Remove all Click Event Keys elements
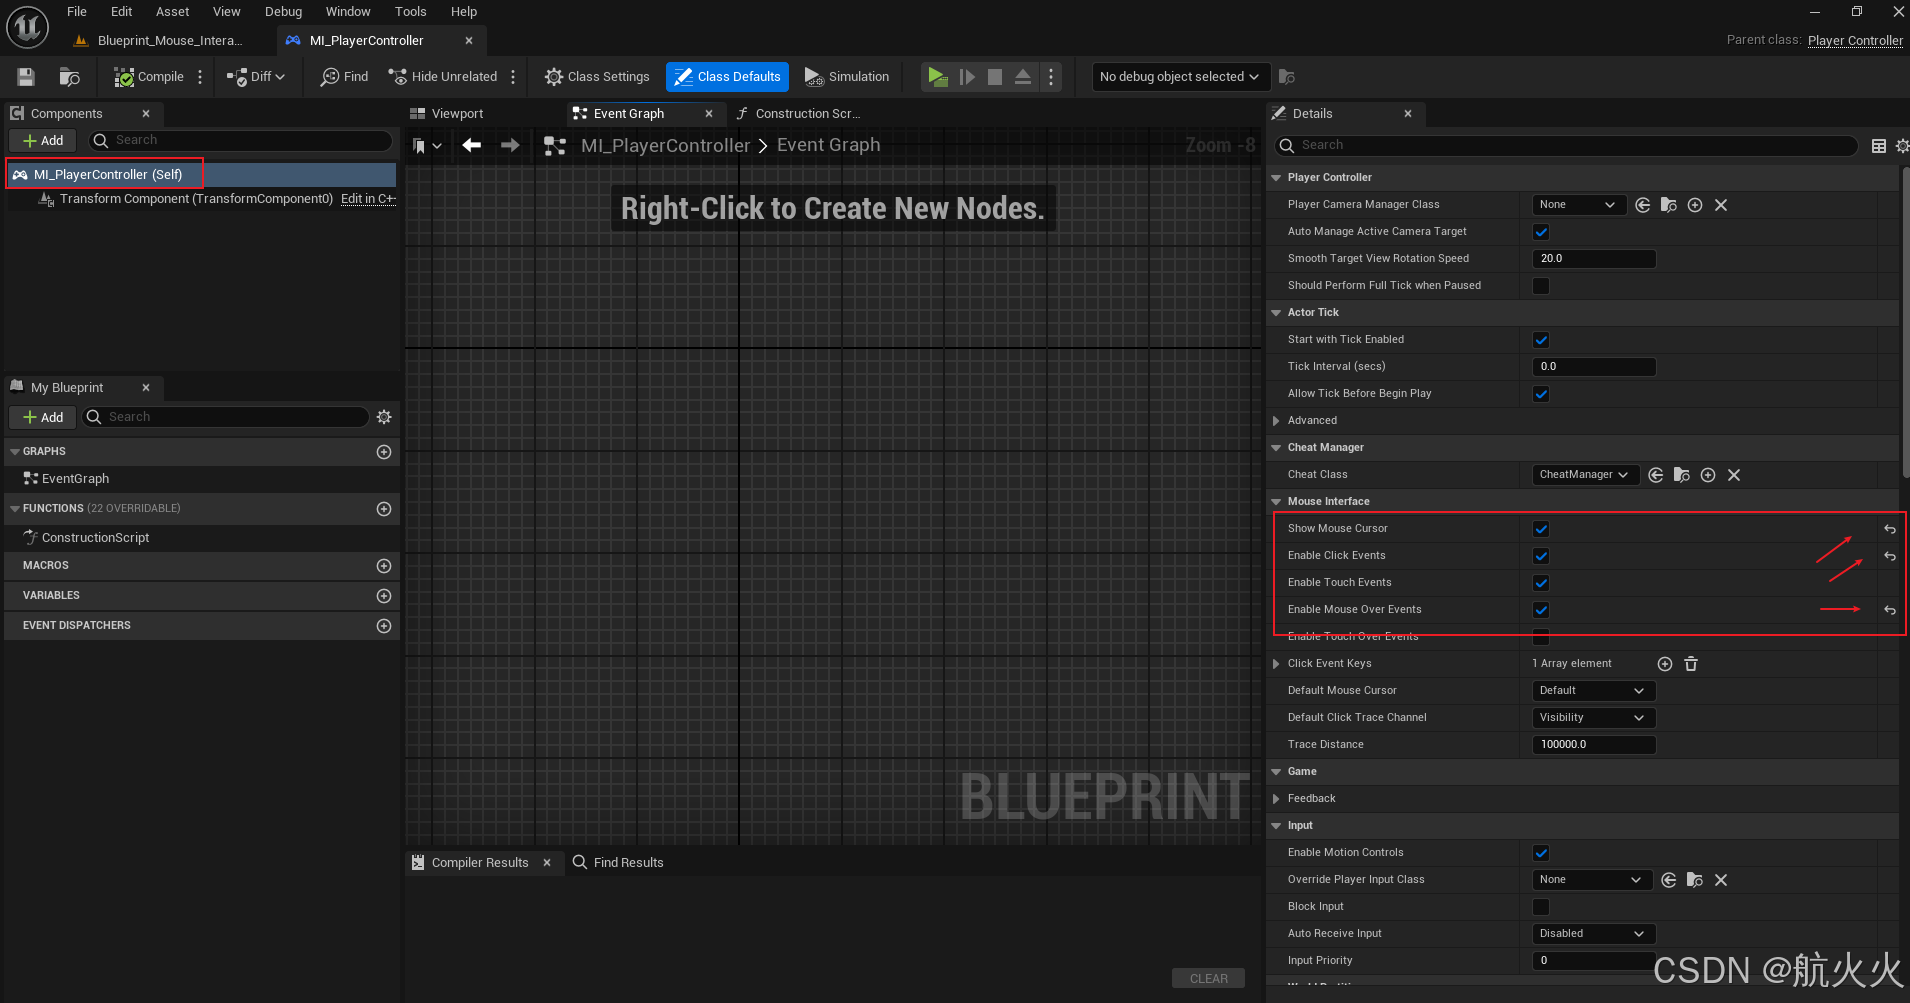This screenshot has height=1003, width=1910. point(1691,664)
